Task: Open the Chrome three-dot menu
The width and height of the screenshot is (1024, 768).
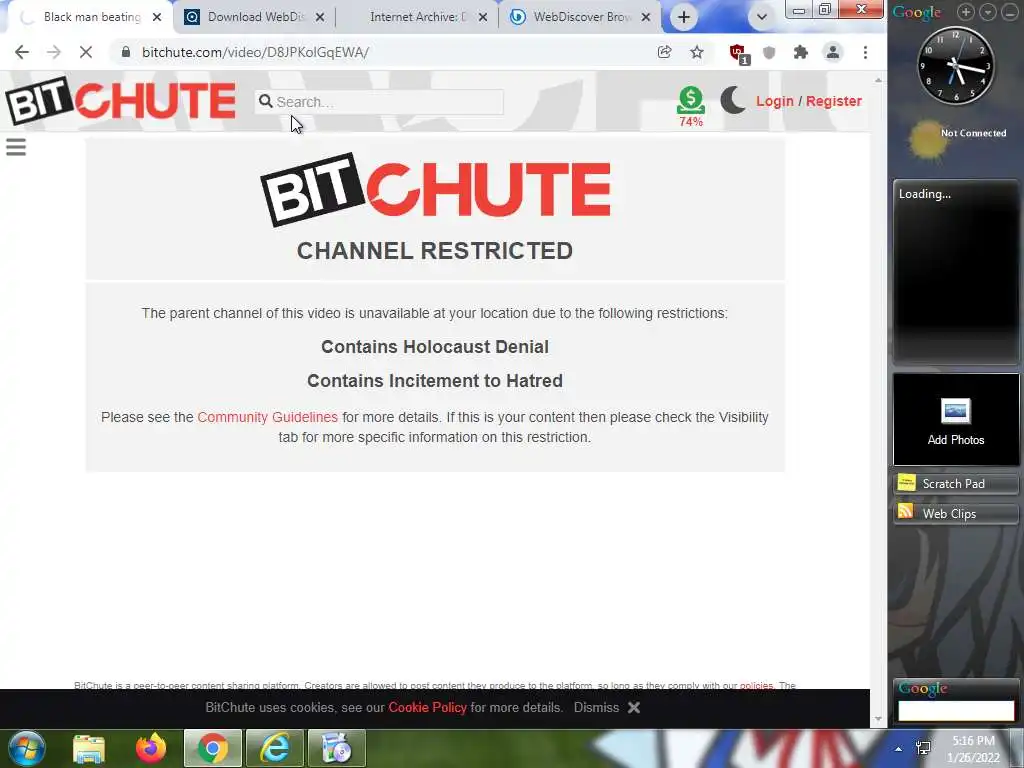Action: click(x=865, y=52)
